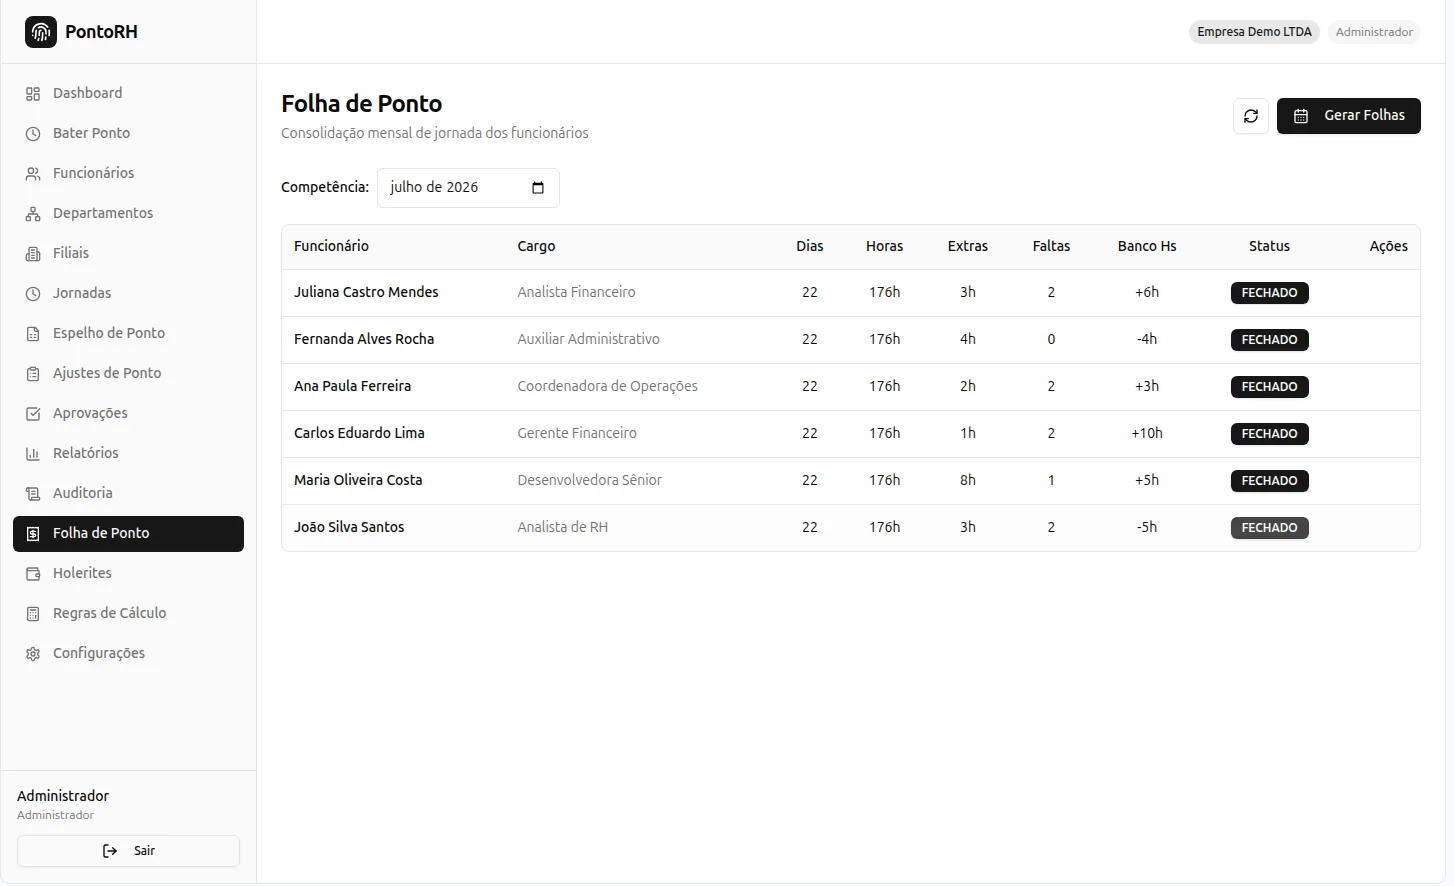Viewport: 1454px width, 886px height.
Task: Click the Gerar Folhas button label
Action: coord(1364,115)
